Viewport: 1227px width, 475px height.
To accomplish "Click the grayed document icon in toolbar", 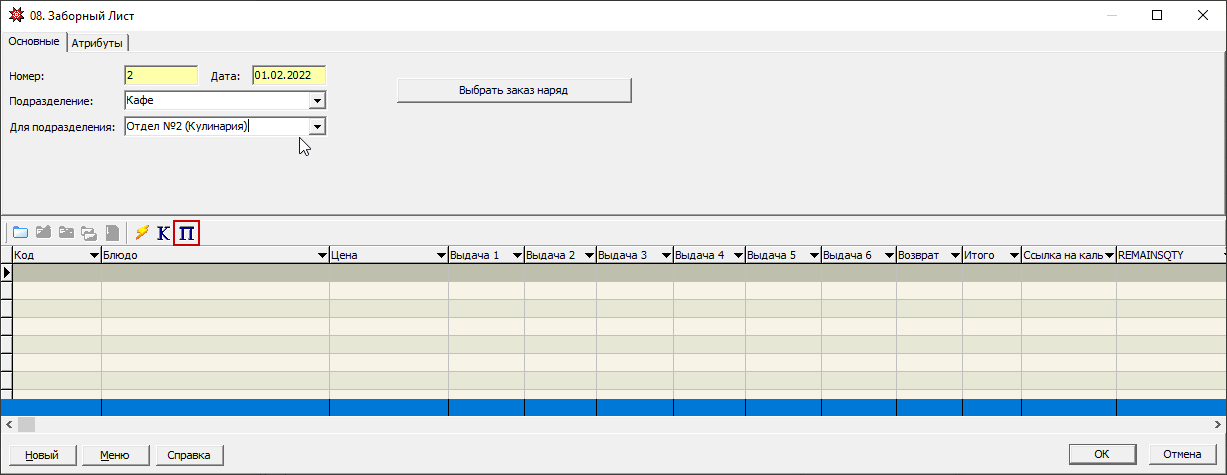I will click(113, 233).
